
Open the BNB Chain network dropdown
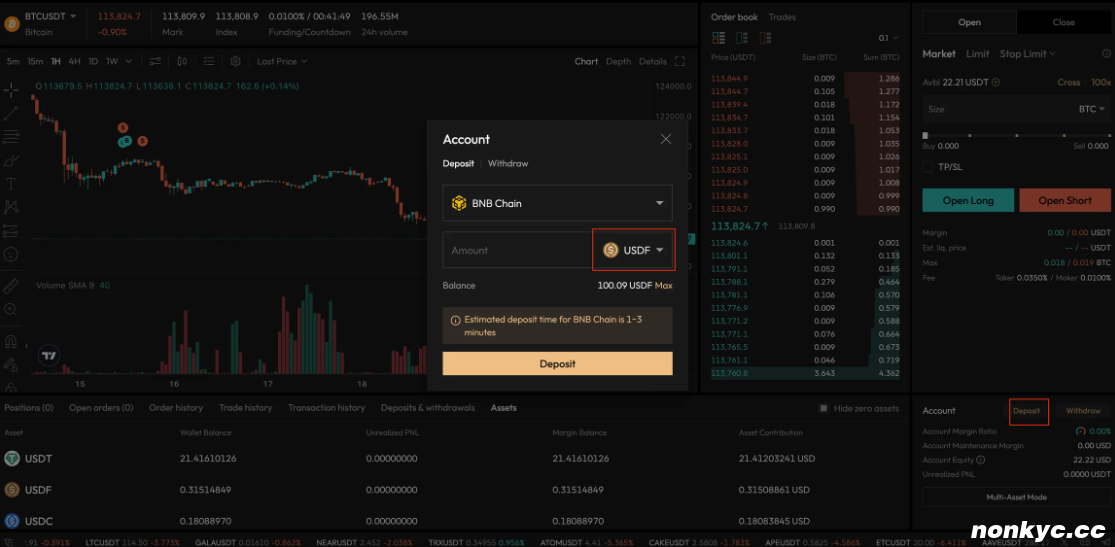click(557, 203)
